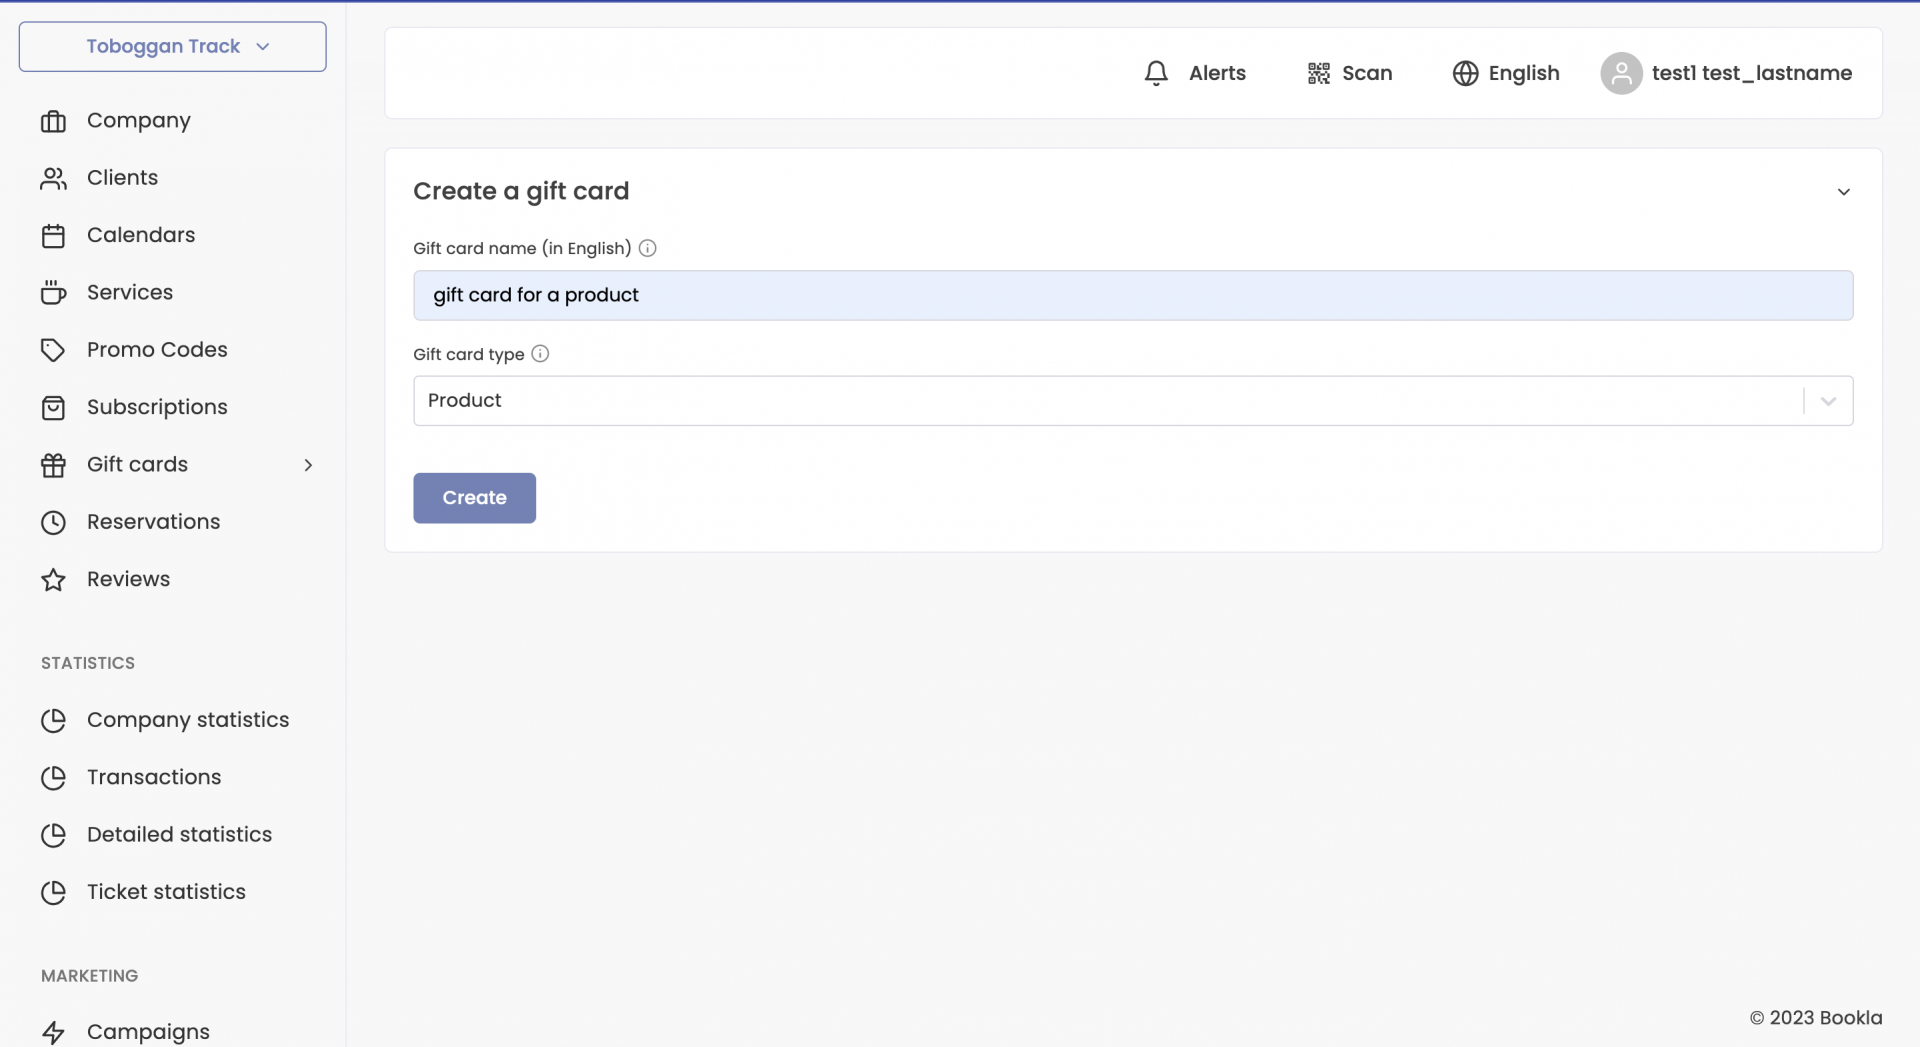Click the Reviews star icon

click(53, 579)
